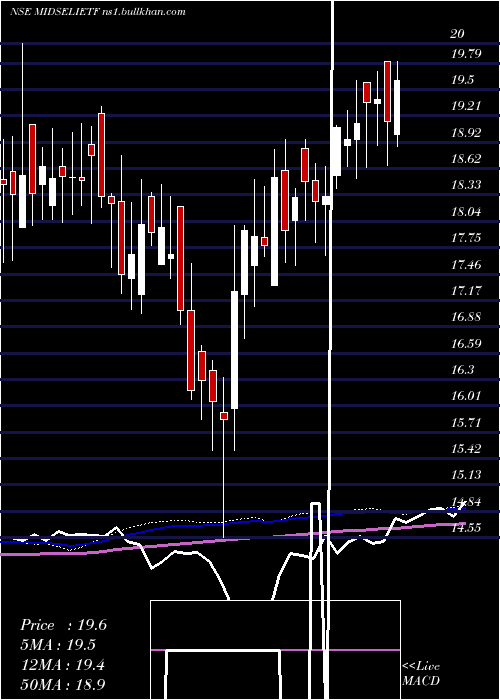Click the tall white candle rising from the chart low
The height and width of the screenshot is (700, 500).
coord(234,350)
